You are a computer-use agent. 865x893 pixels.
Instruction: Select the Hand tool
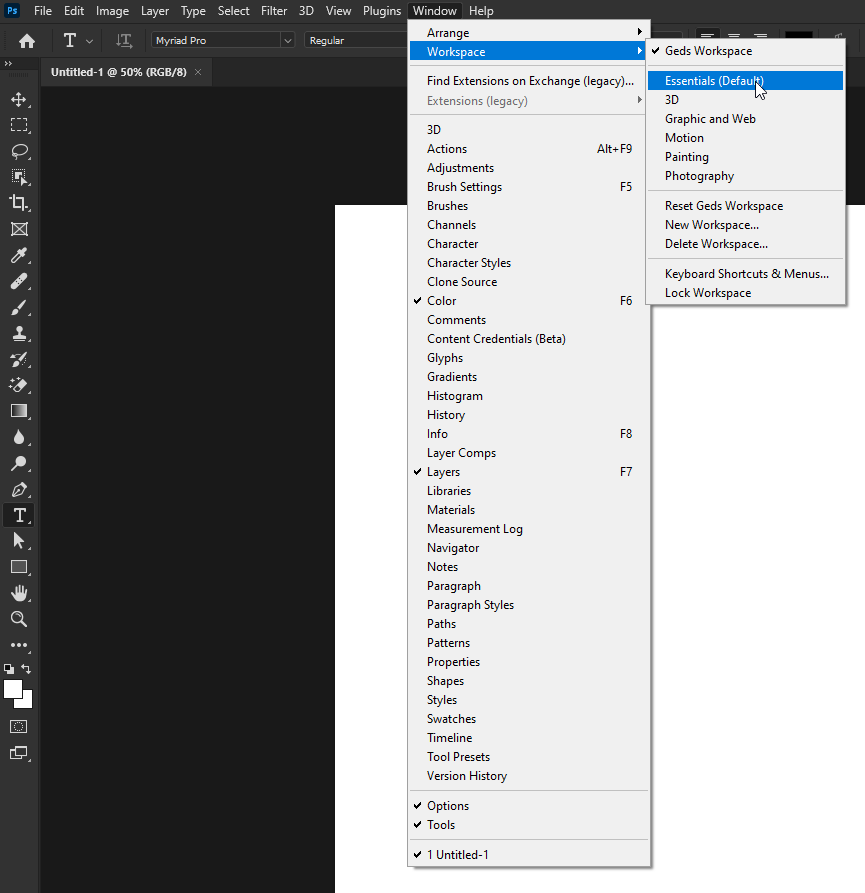19,593
